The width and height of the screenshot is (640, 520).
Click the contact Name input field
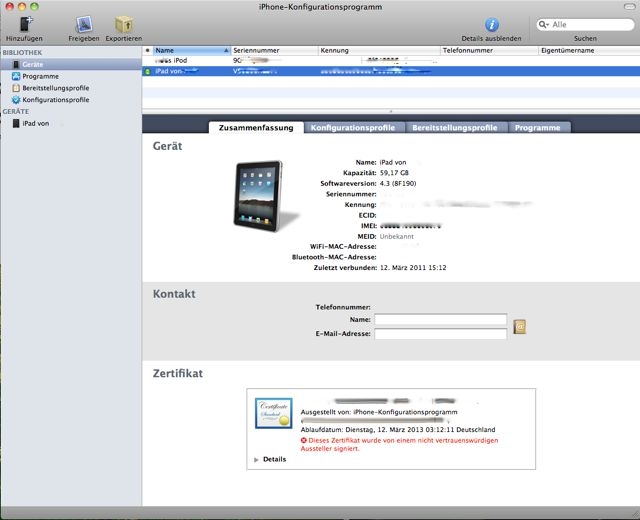point(441,320)
